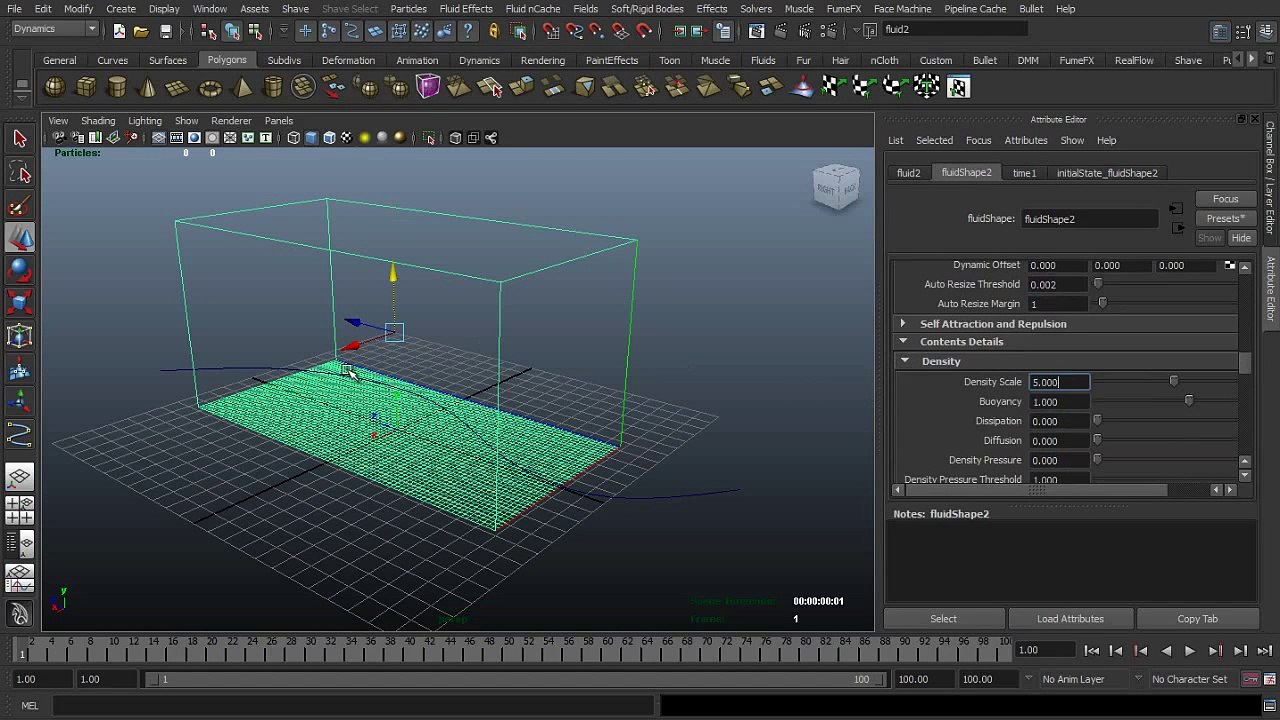1280x720 pixels.
Task: Toggle textured display in viewport toolbar
Action: coord(347,138)
